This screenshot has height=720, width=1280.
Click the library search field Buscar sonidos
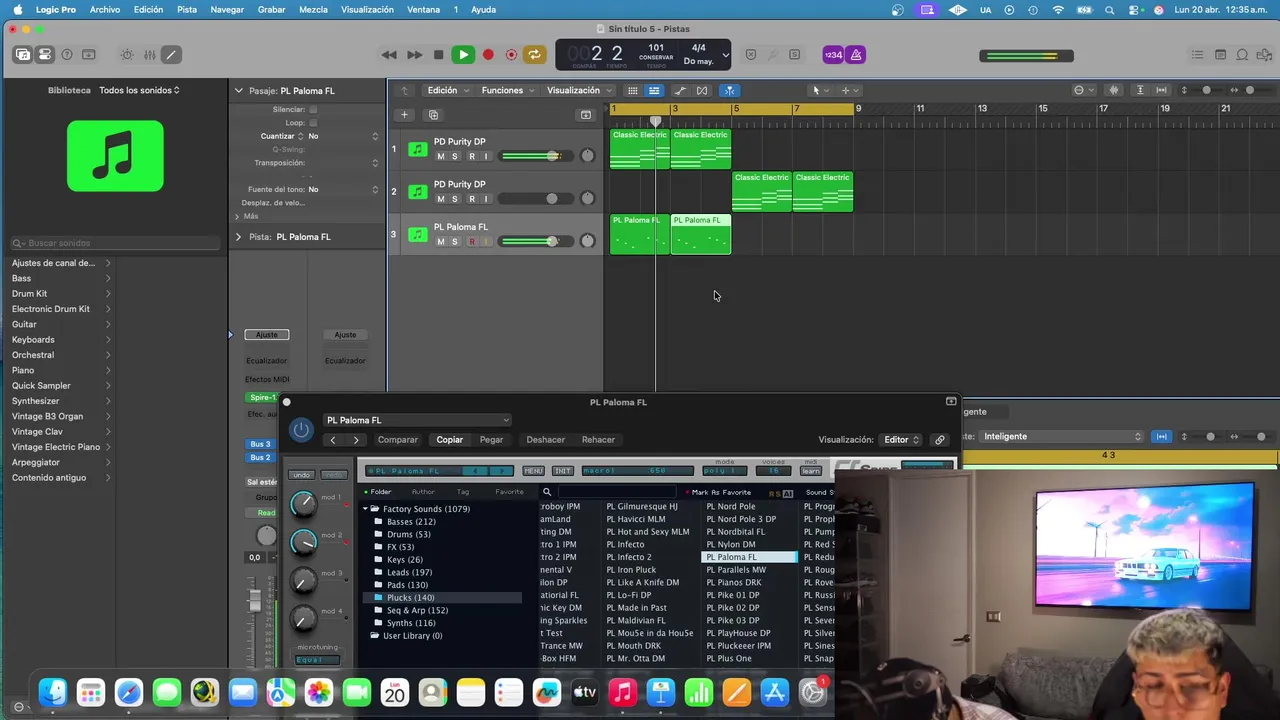(x=115, y=243)
